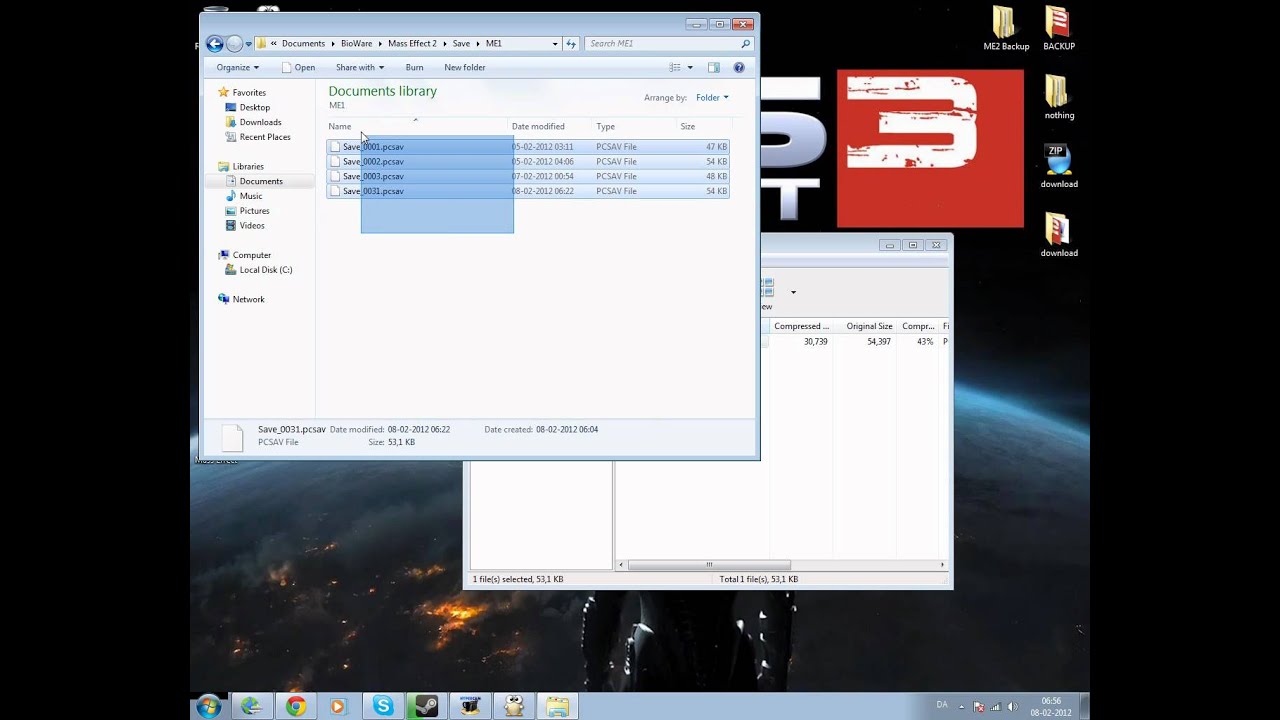The width and height of the screenshot is (1280, 720).
Task: Open the Arrange by Folder dropdown
Action: (712, 98)
